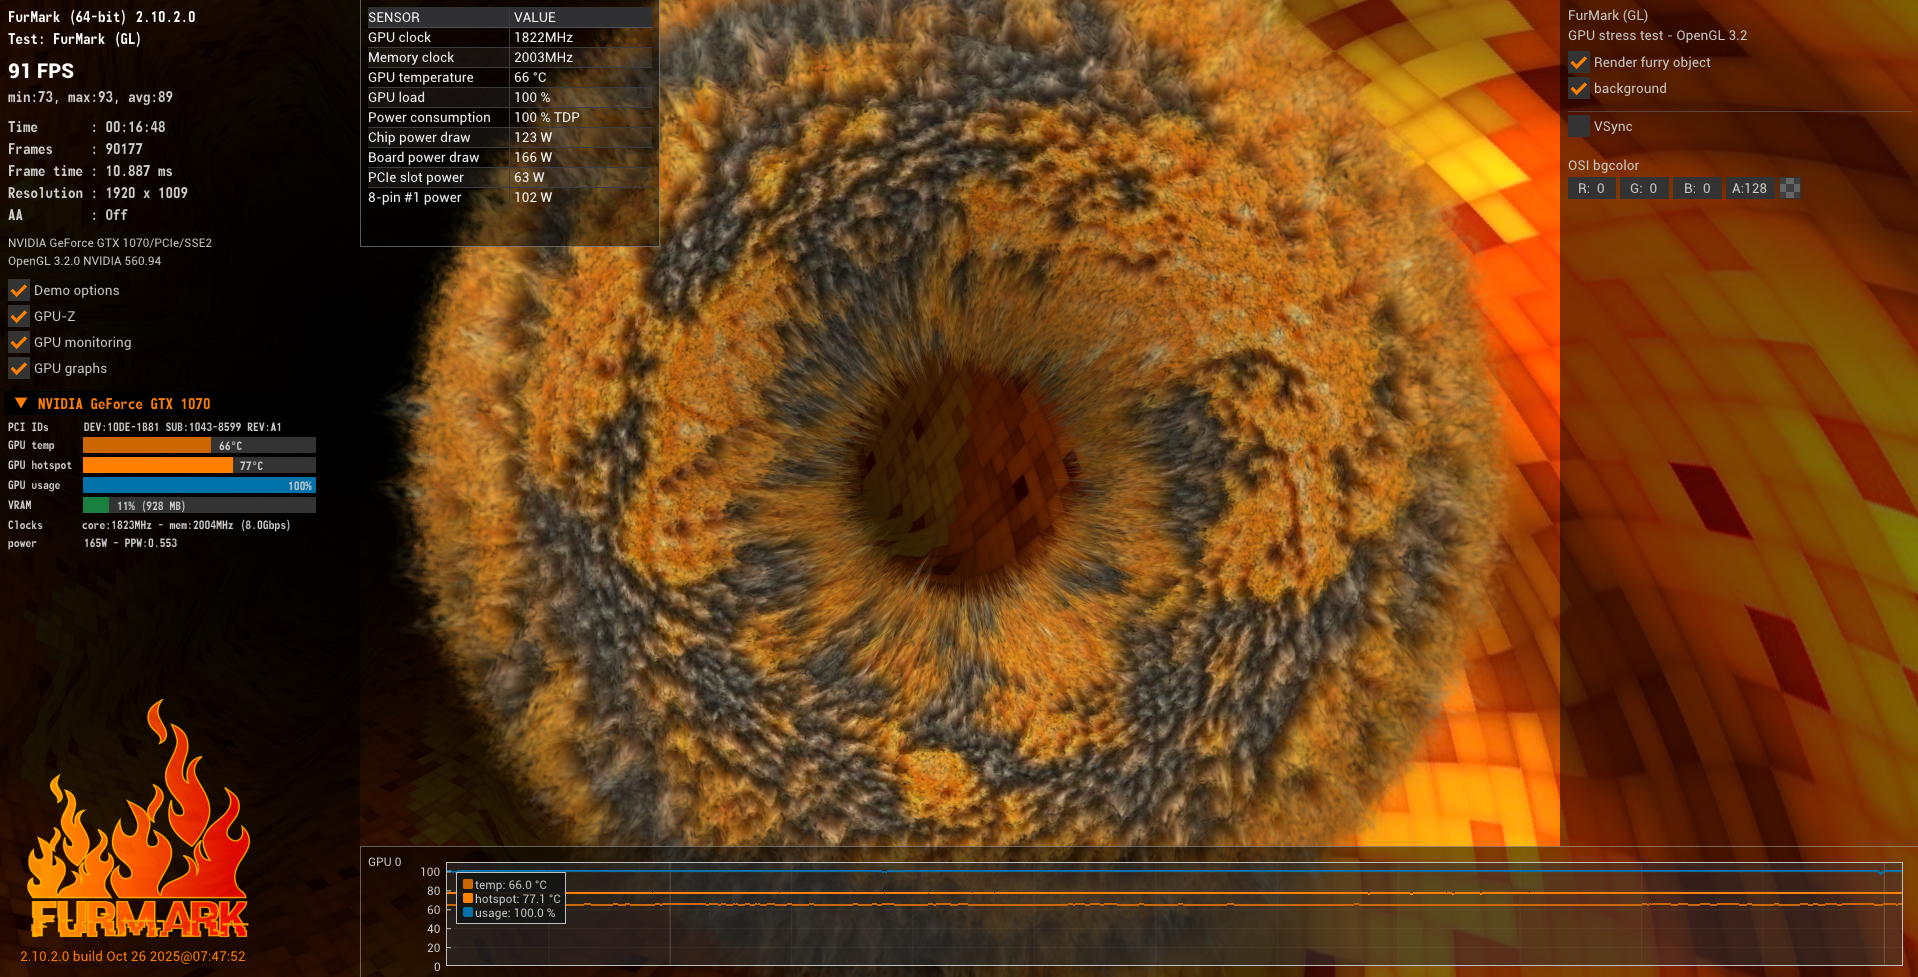Click the A:128 alpha field
This screenshot has width=1918, height=977.
pyautogui.click(x=1750, y=188)
